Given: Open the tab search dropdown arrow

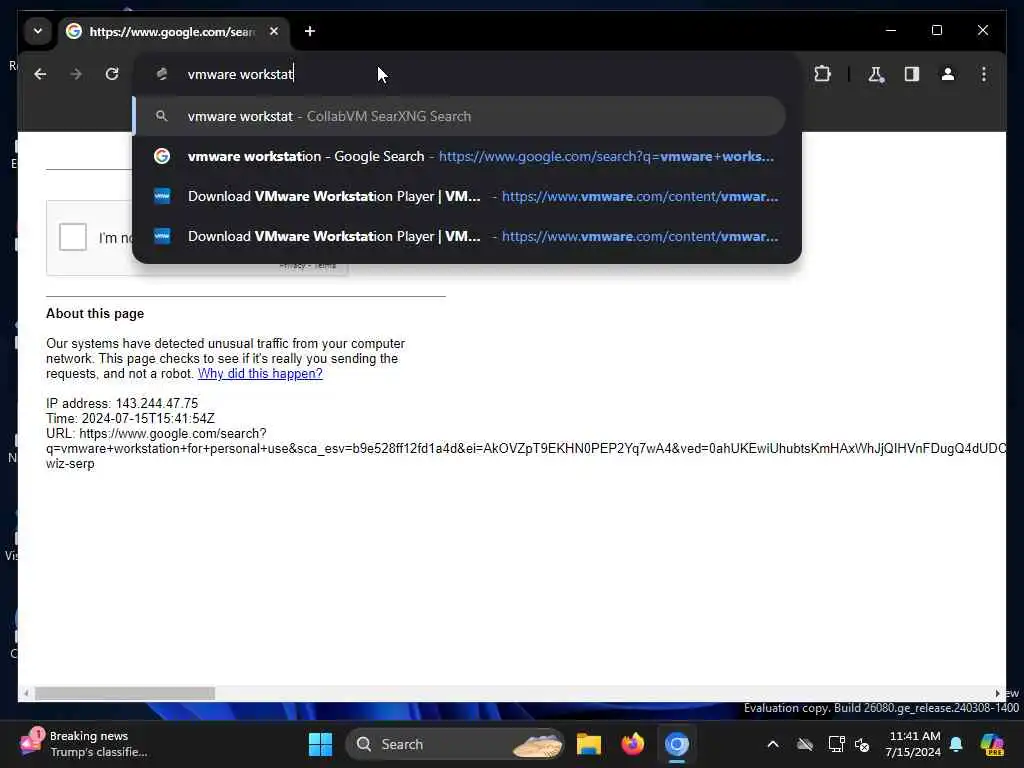Looking at the screenshot, I should point(38,31).
